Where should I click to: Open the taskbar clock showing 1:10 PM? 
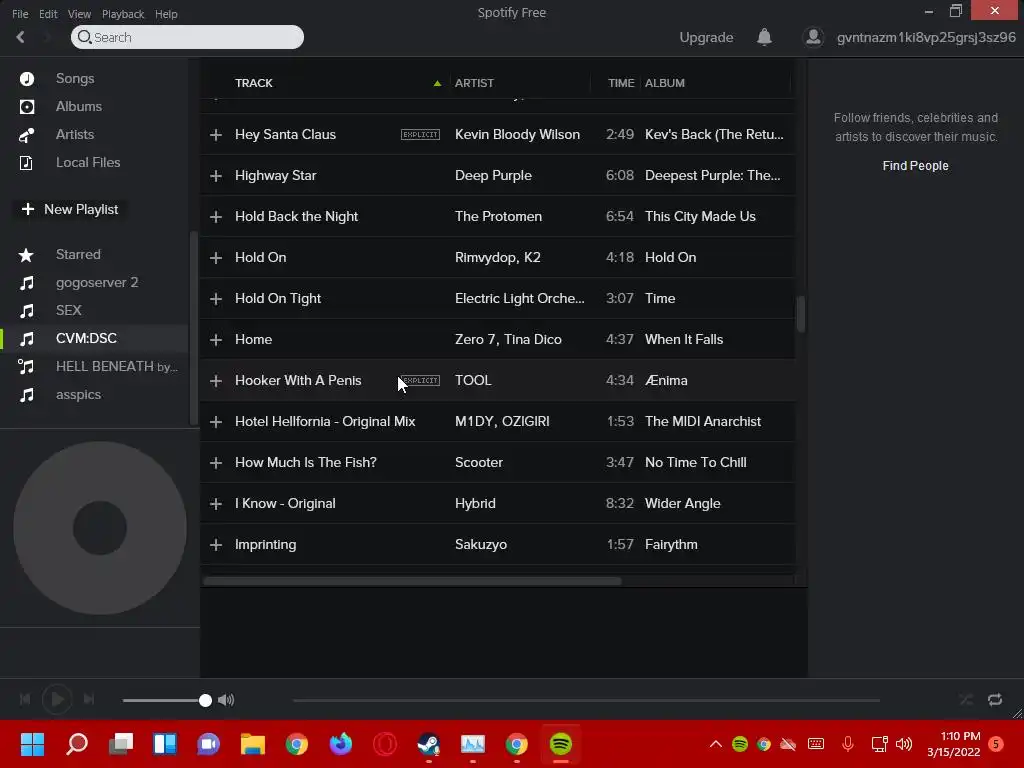(954, 744)
